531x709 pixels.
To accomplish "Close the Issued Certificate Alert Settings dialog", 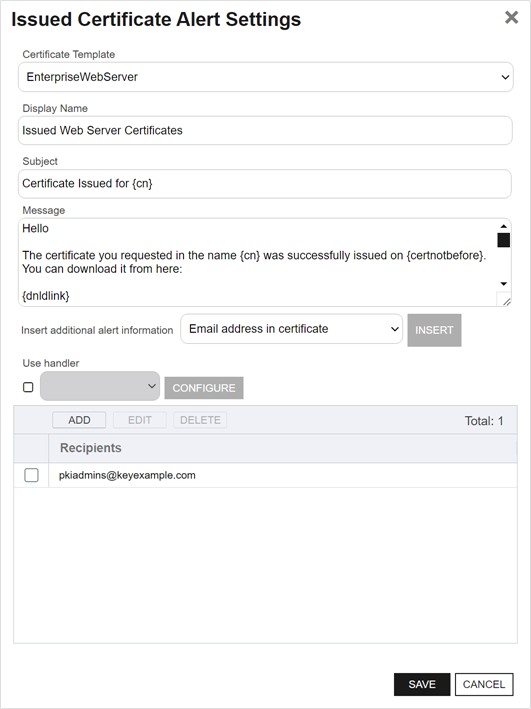I will (511, 18).
